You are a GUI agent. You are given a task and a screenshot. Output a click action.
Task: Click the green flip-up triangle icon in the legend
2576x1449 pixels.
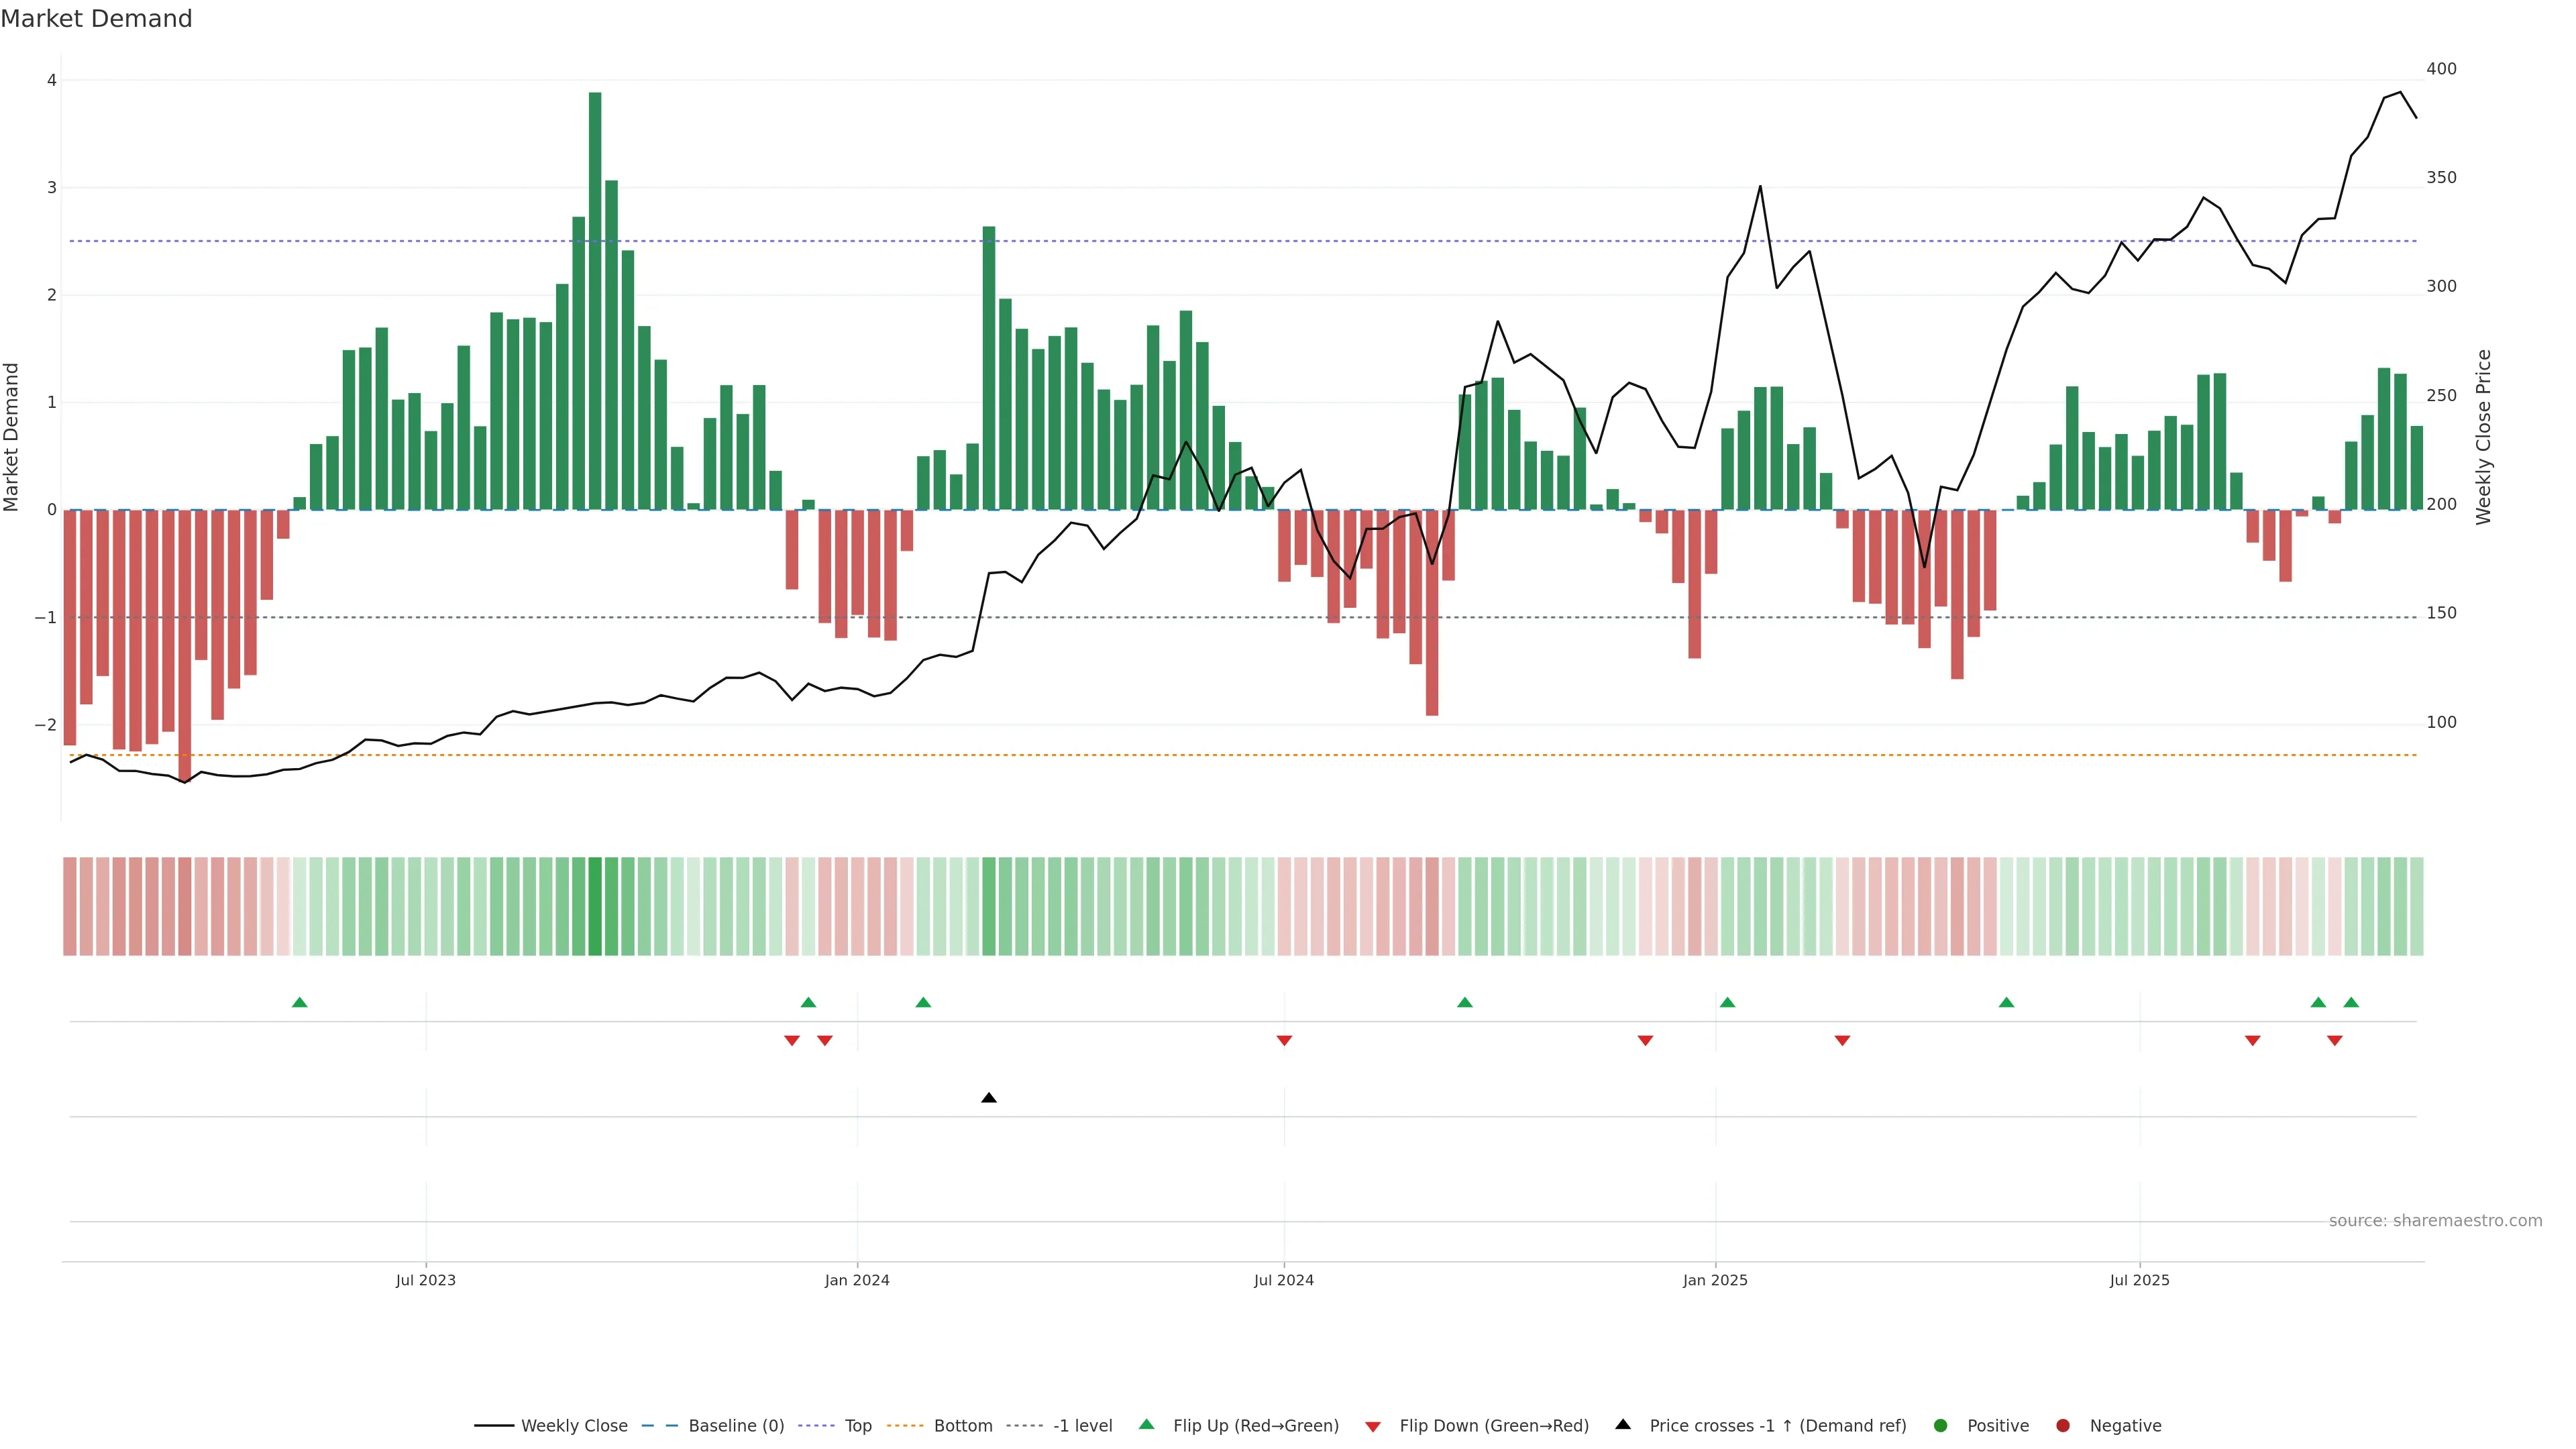coord(1147,1424)
